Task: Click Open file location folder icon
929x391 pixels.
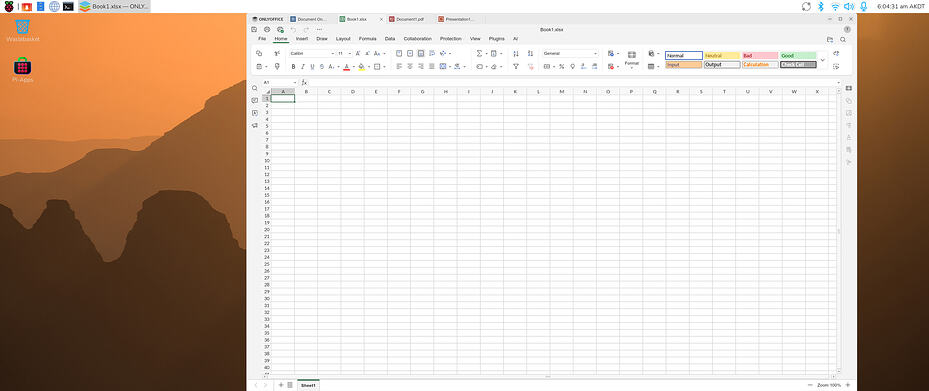Action: 830,39
